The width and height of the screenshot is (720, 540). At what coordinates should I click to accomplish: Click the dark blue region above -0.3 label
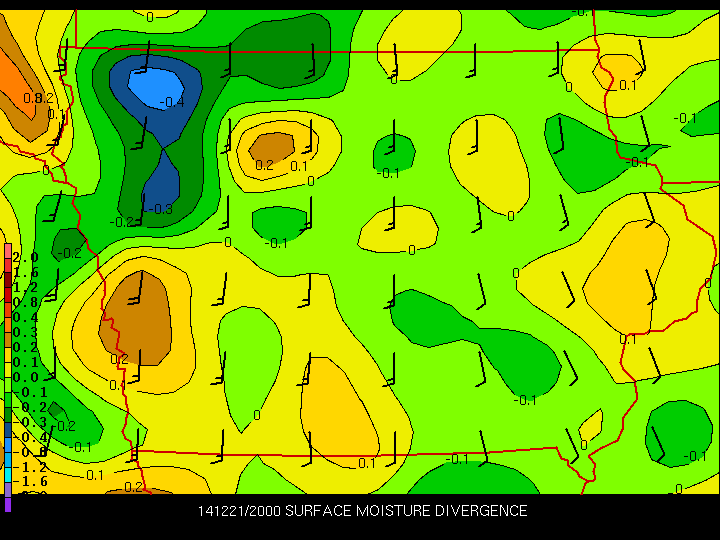click(x=162, y=178)
